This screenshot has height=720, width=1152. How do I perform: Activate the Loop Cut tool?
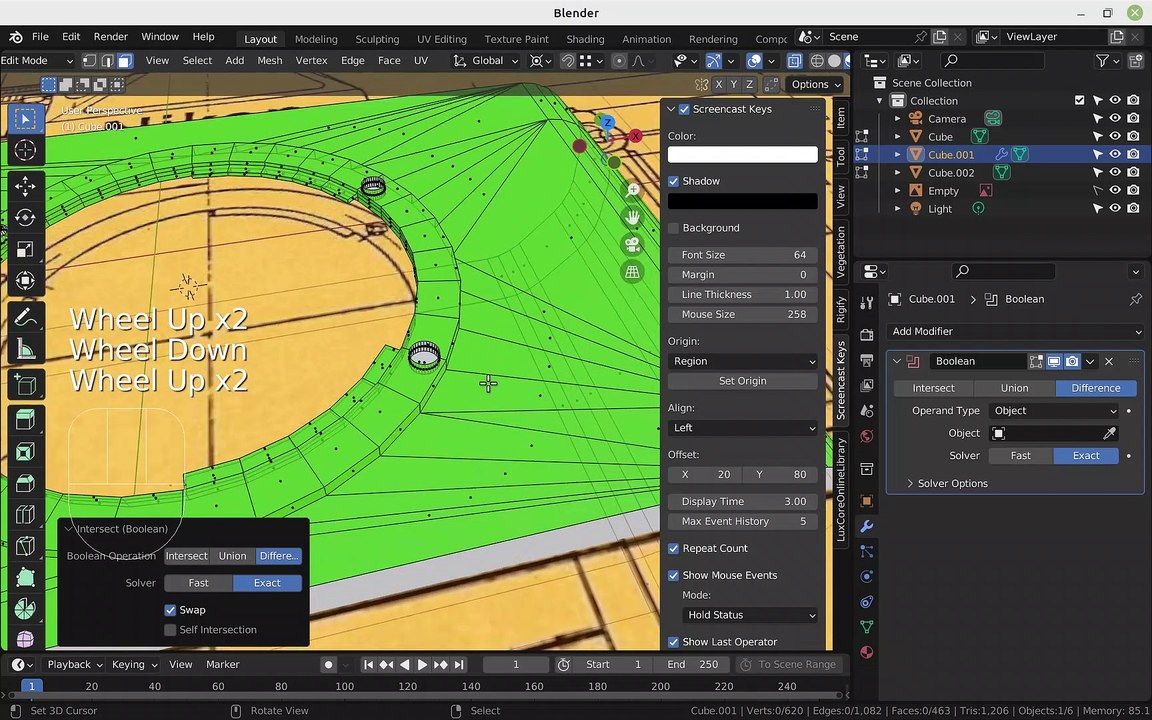25,514
